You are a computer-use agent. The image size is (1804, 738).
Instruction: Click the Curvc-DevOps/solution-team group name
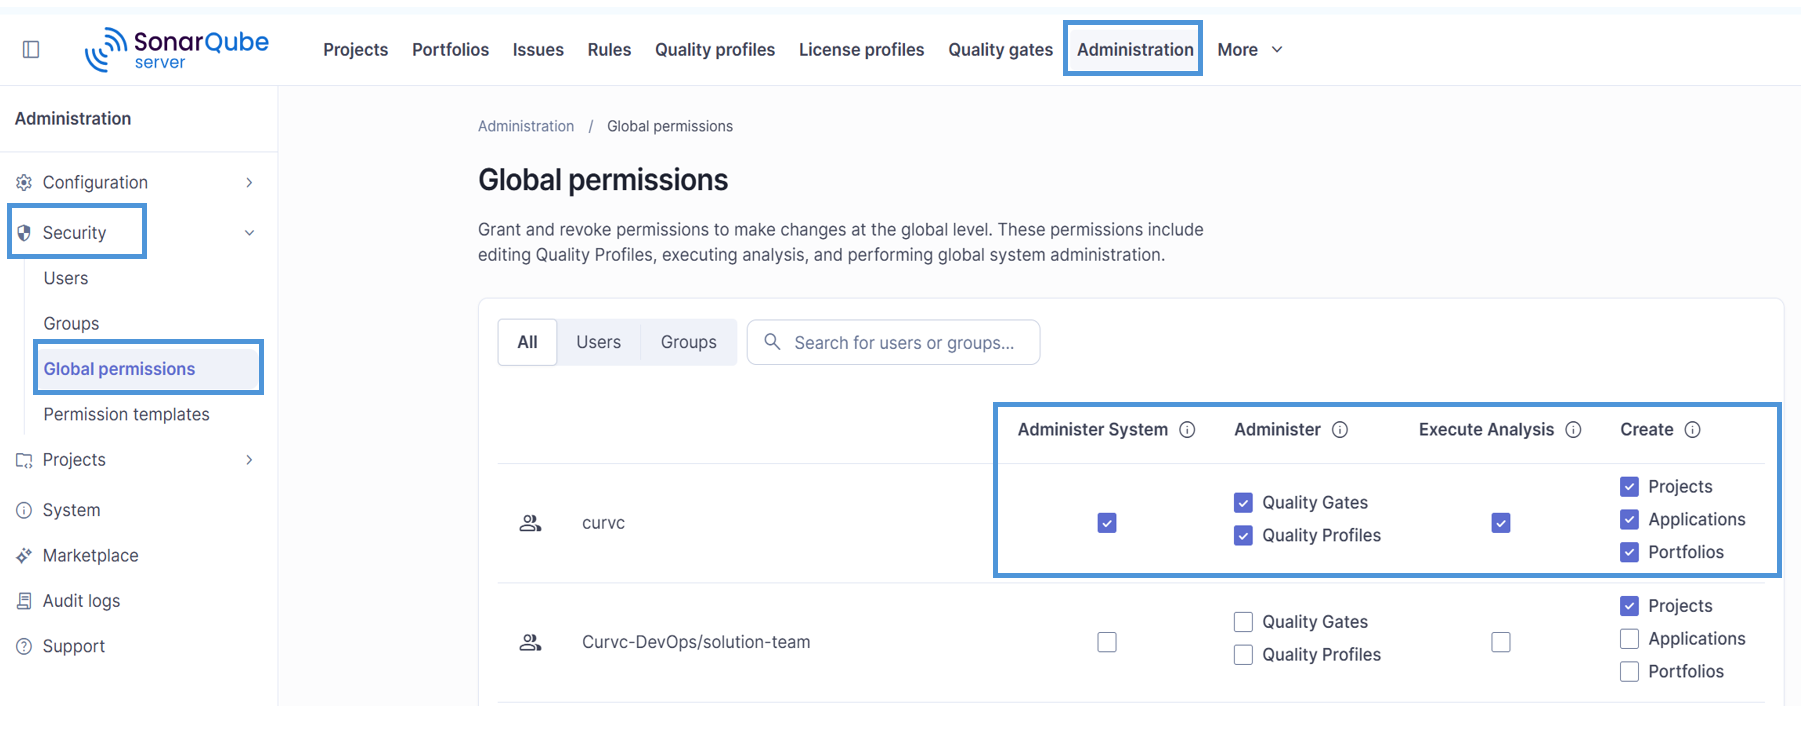pos(696,642)
